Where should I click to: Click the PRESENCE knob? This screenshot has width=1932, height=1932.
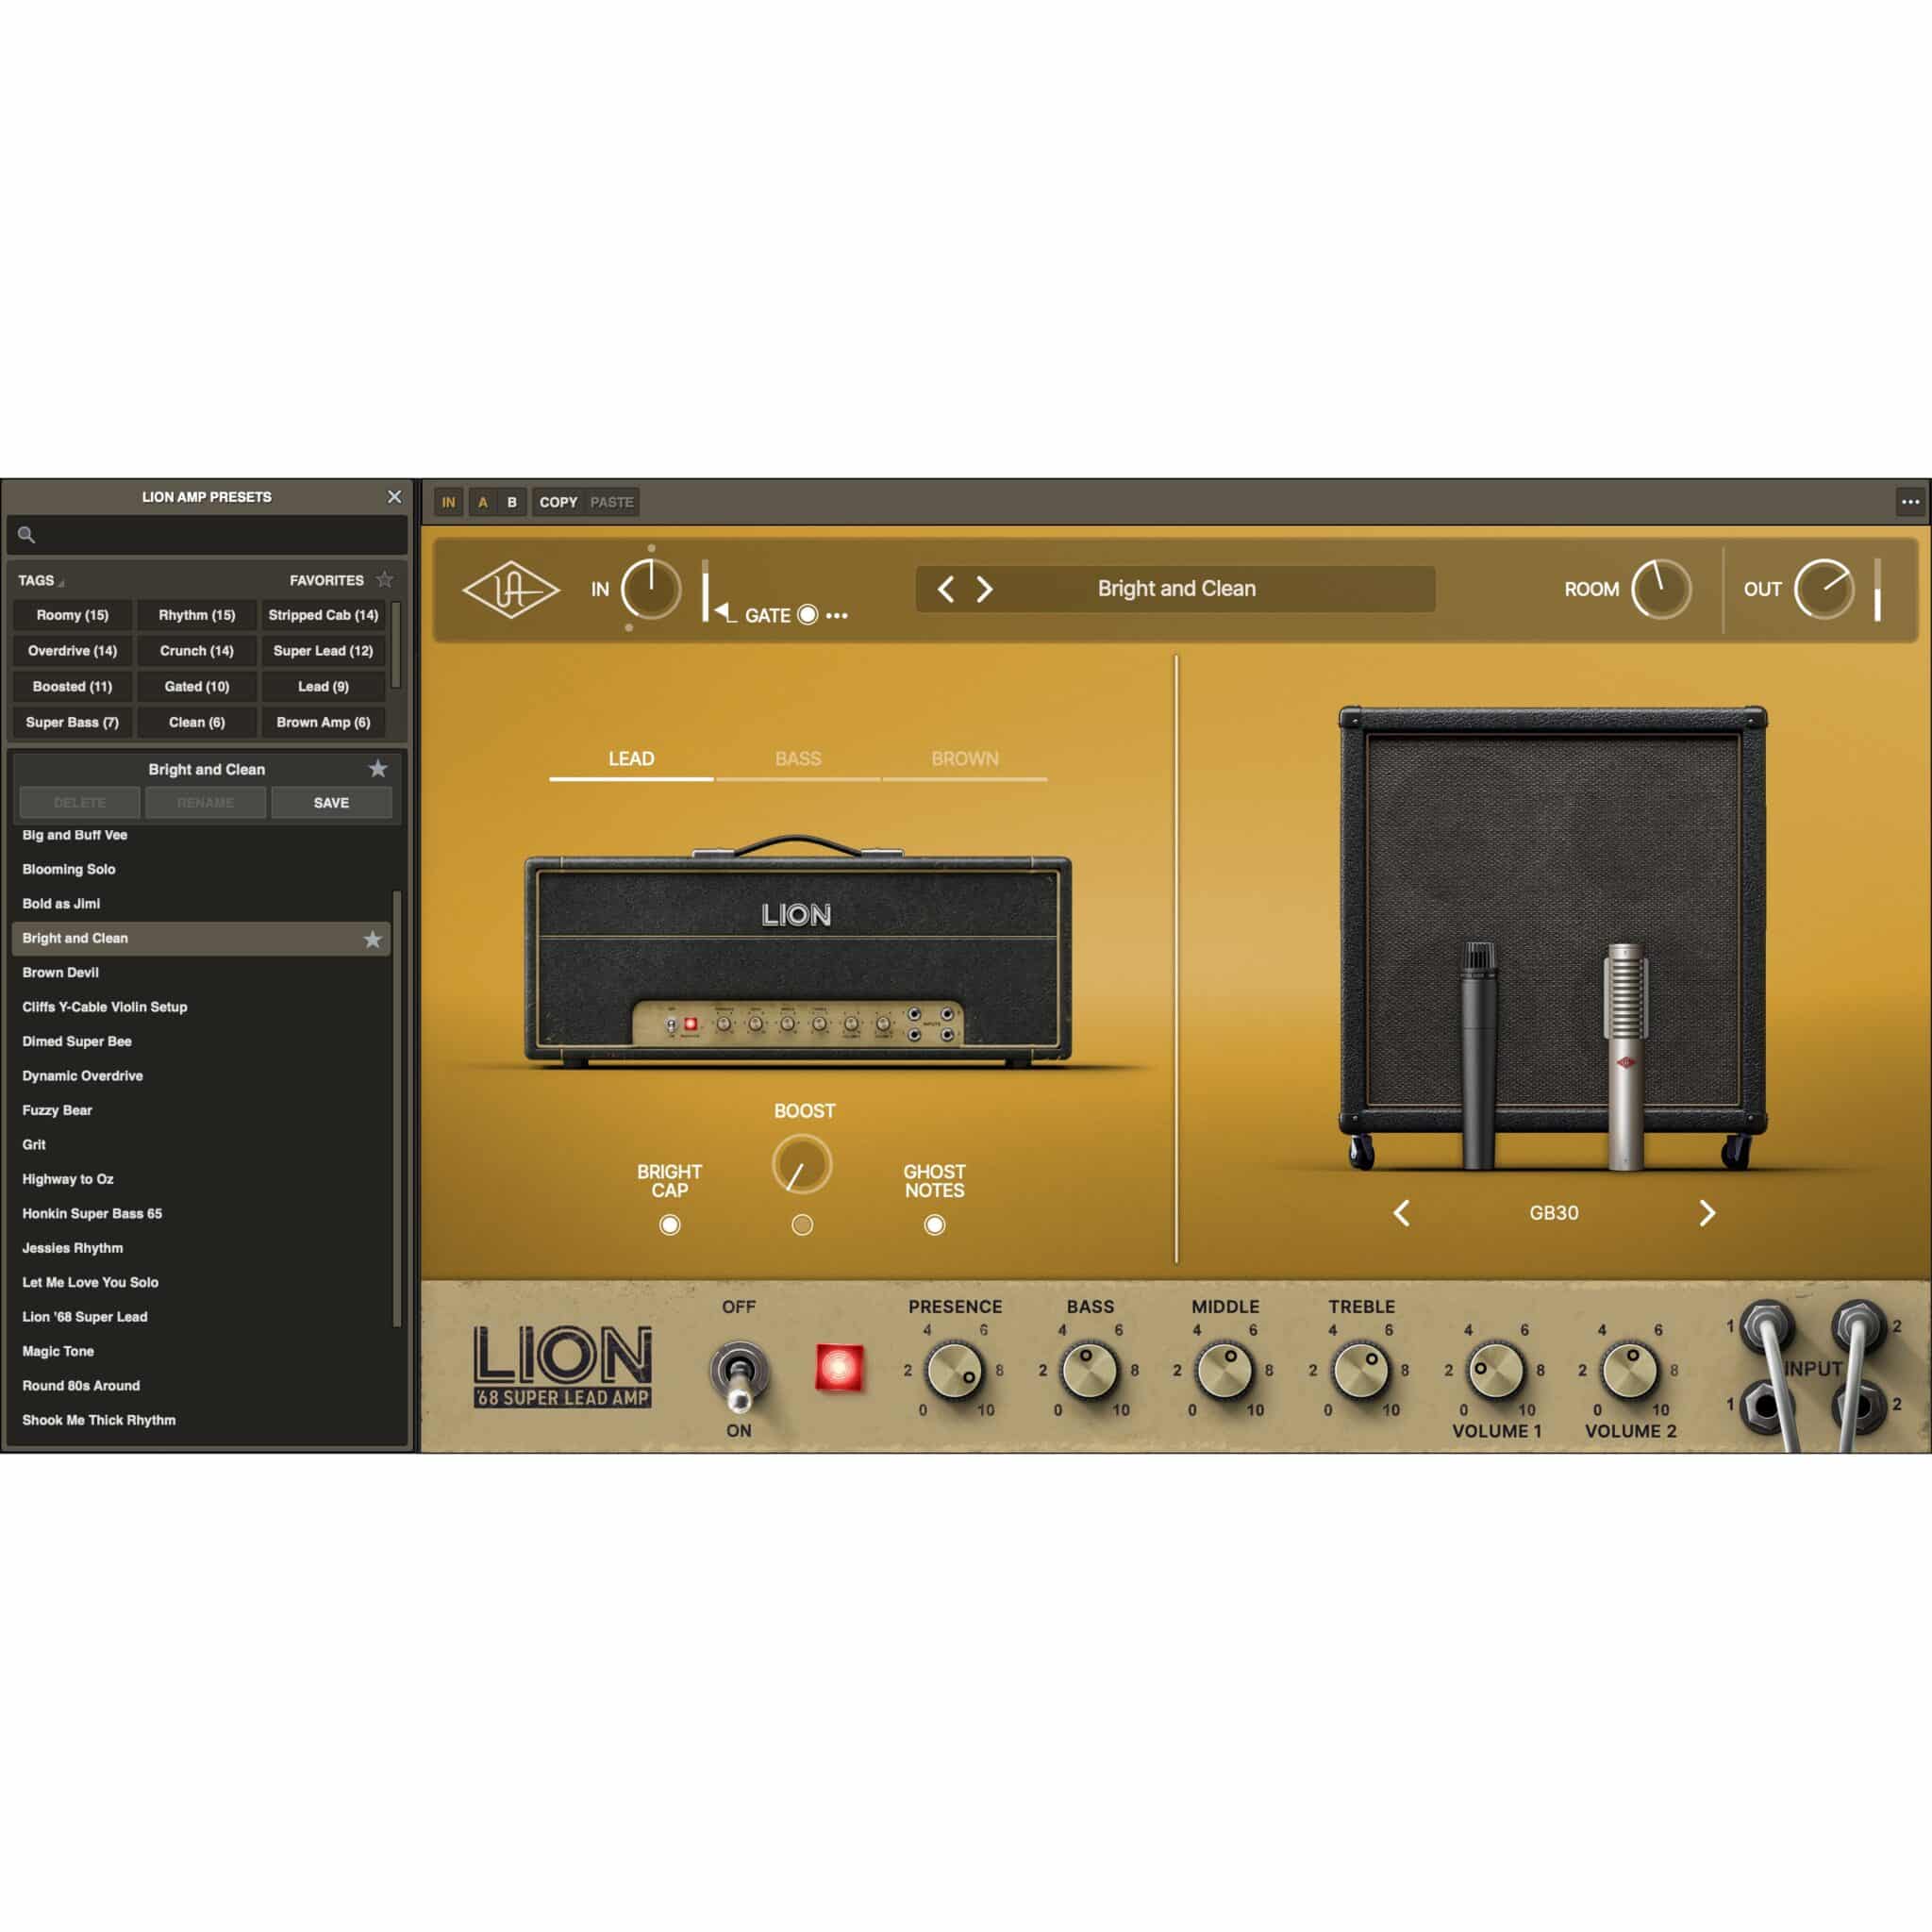coord(955,1370)
